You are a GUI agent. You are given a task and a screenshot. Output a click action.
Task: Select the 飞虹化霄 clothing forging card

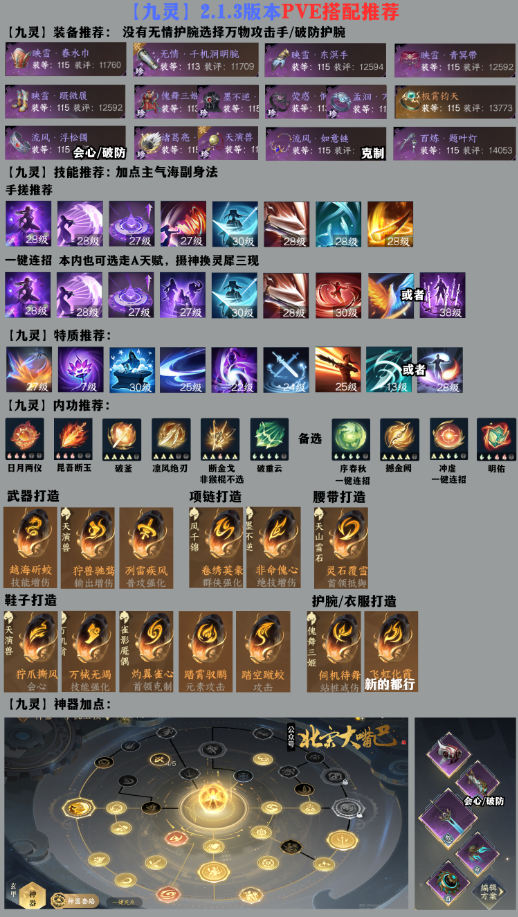(x=391, y=652)
